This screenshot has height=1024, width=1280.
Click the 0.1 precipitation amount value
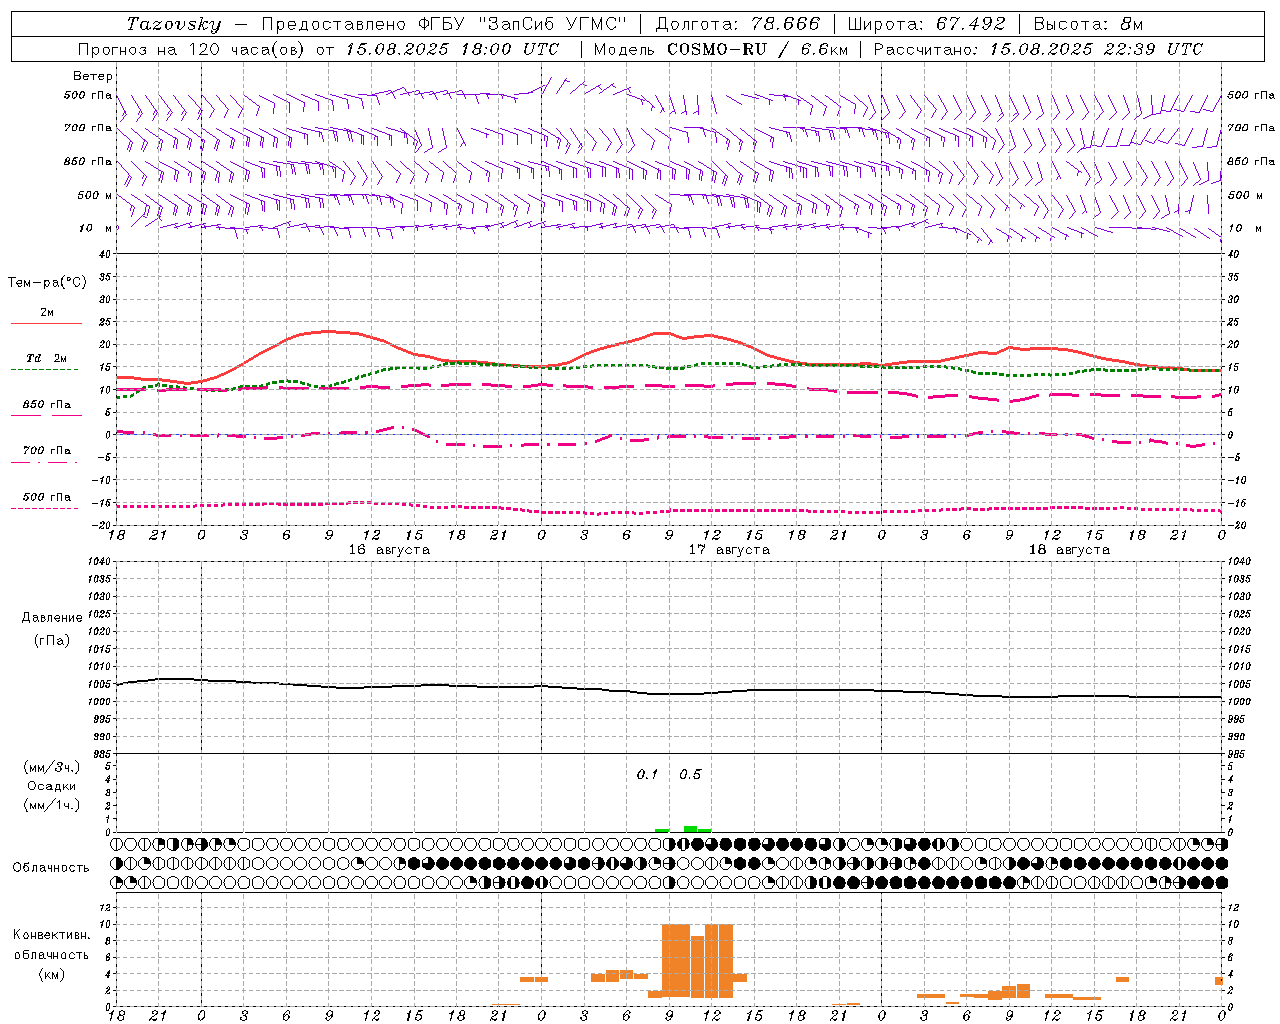coord(648,775)
